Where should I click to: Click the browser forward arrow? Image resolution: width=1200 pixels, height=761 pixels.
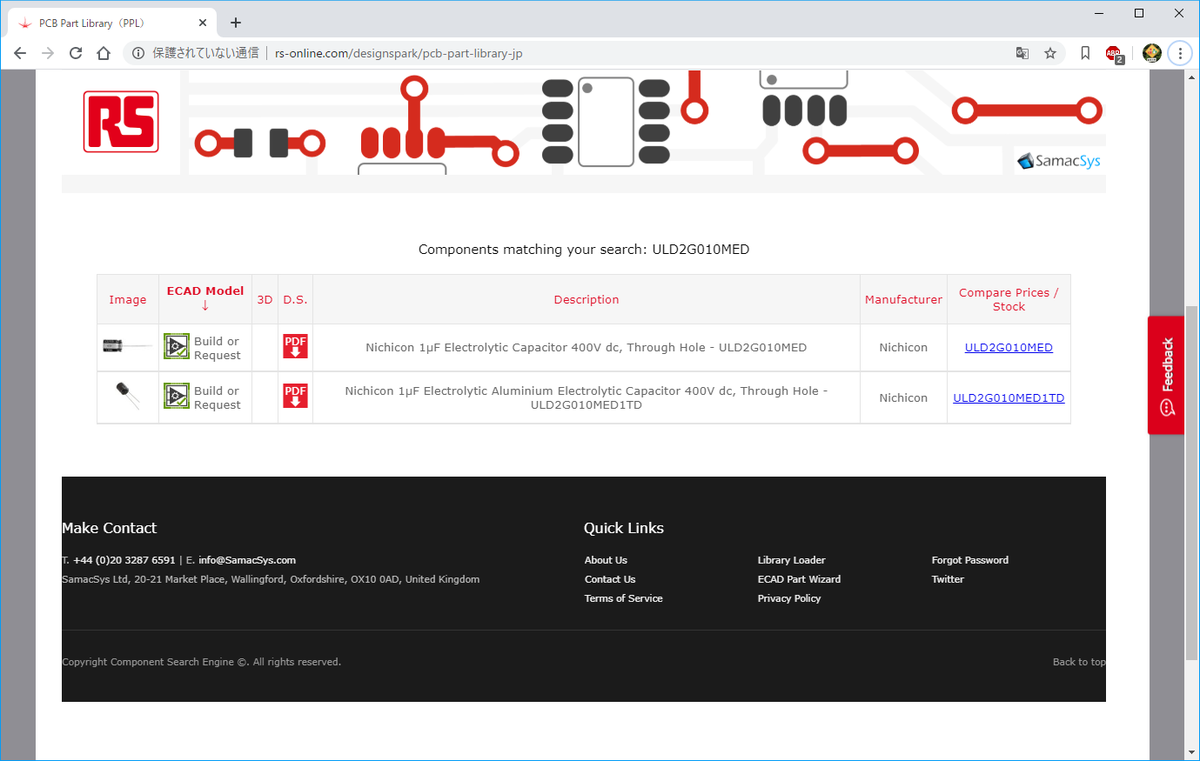click(x=47, y=53)
